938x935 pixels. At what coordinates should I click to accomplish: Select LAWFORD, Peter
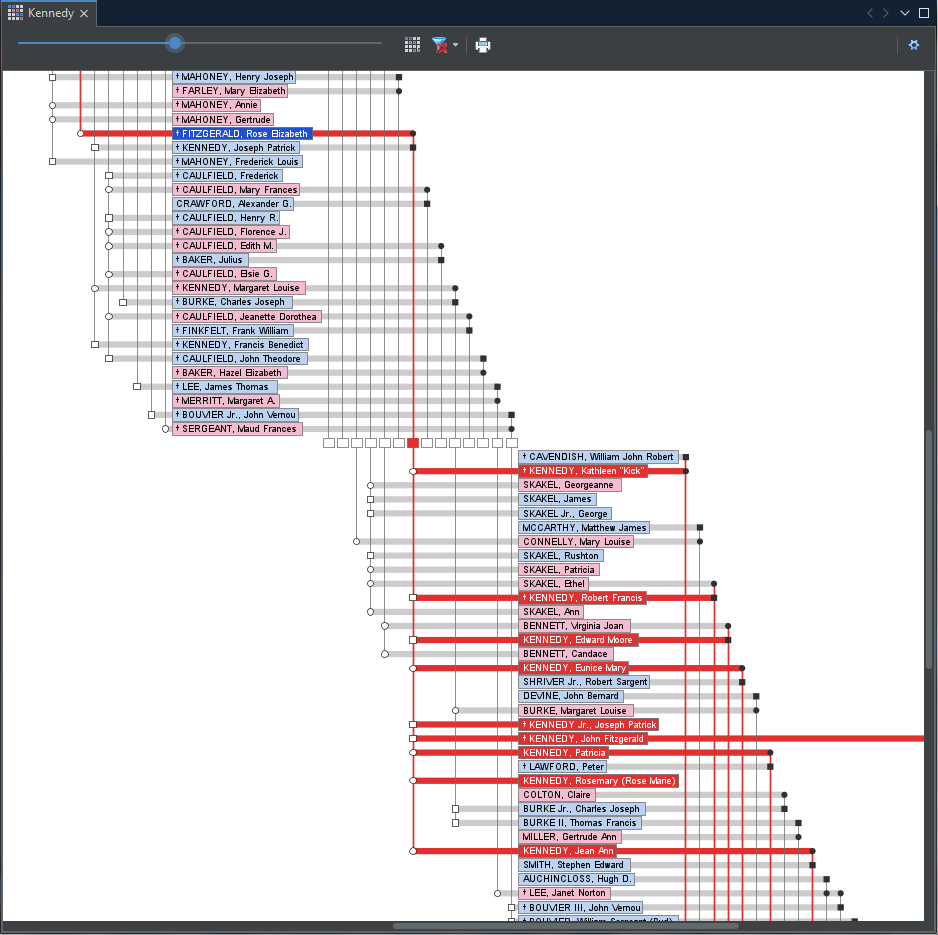tap(562, 767)
